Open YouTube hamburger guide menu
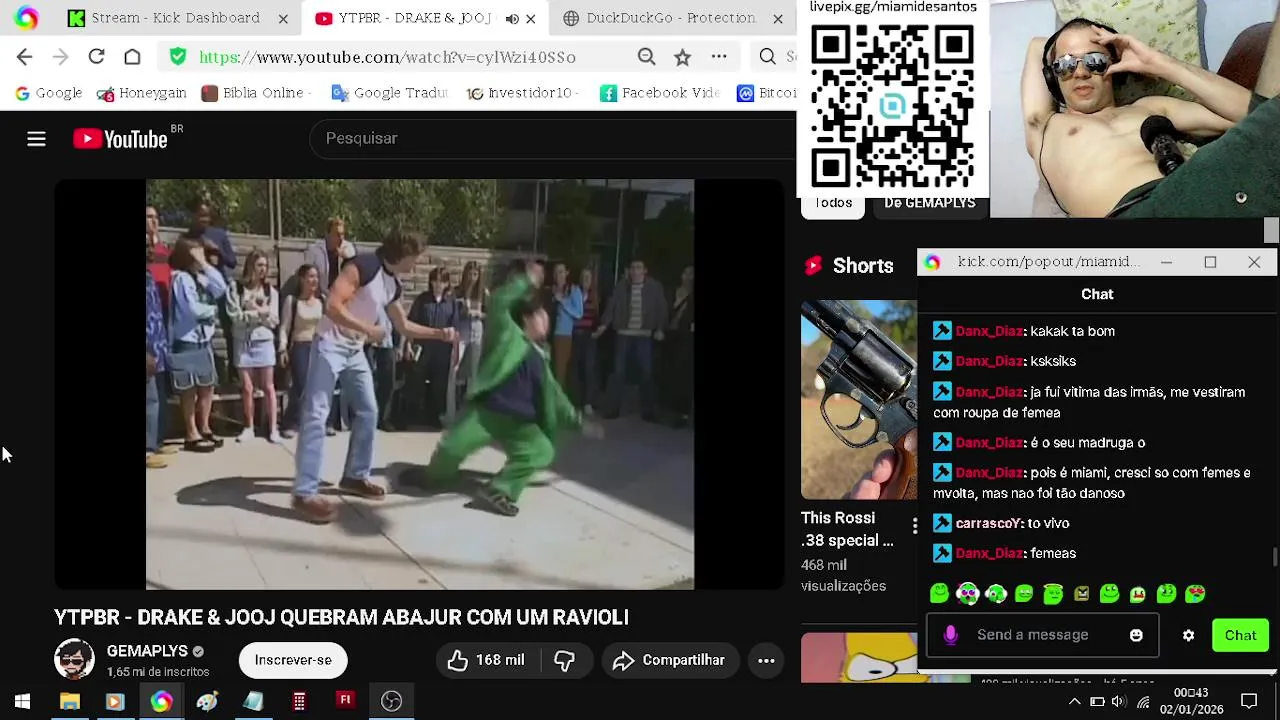The image size is (1280, 720). coord(36,139)
